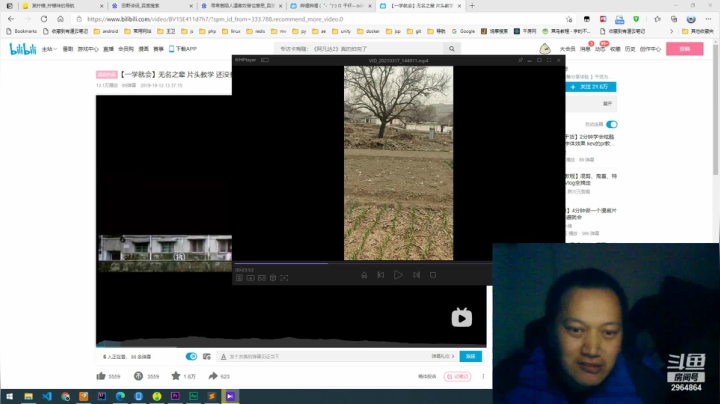720x404 pixels.
Task: Open the 主站 dropdown in bilibili header
Action: (x=49, y=49)
